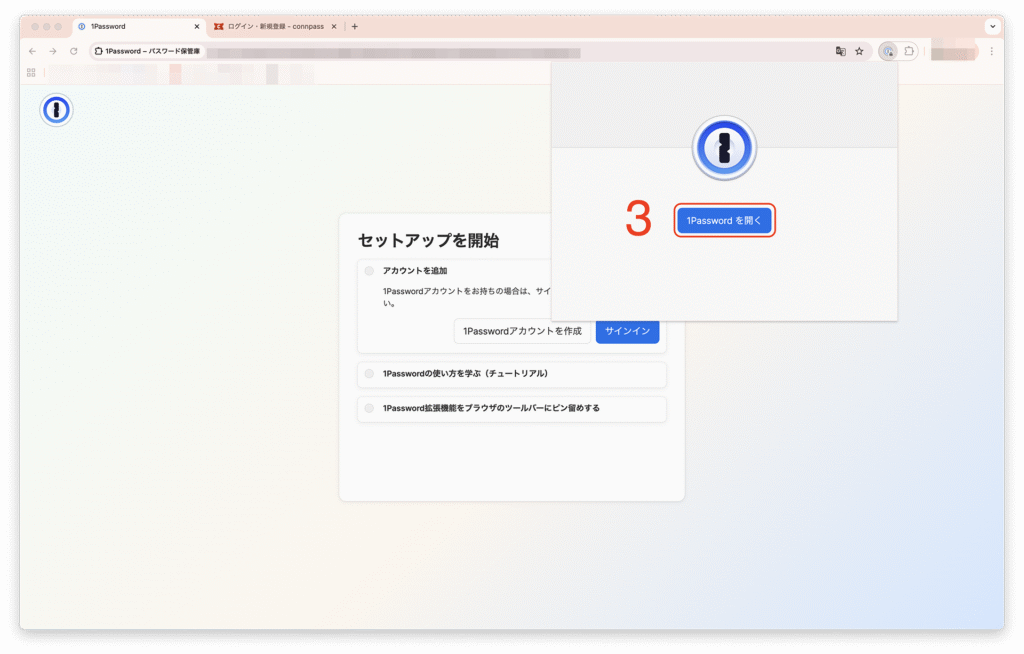Click the browser forward arrow
Screen dimensions: 1024x654
pos(53,51)
